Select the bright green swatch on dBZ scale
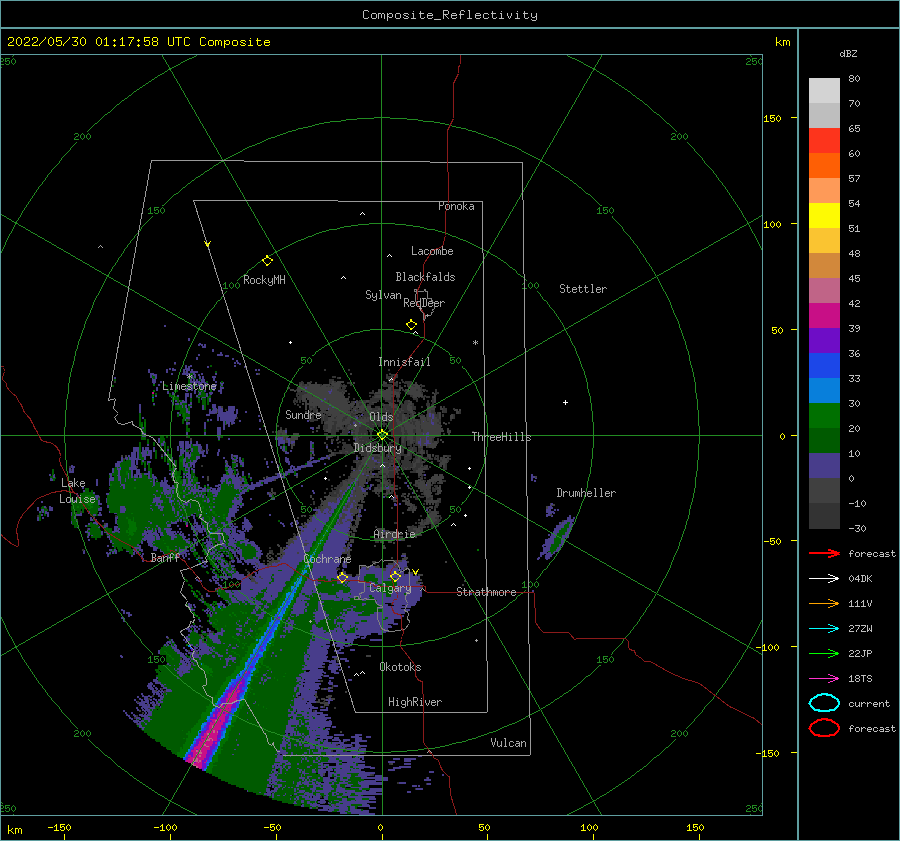The image size is (900, 841). tap(824, 416)
